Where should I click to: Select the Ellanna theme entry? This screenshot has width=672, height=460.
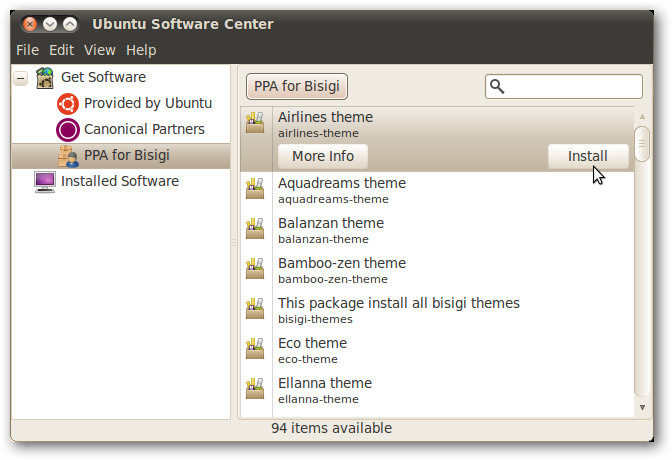pyautogui.click(x=437, y=391)
